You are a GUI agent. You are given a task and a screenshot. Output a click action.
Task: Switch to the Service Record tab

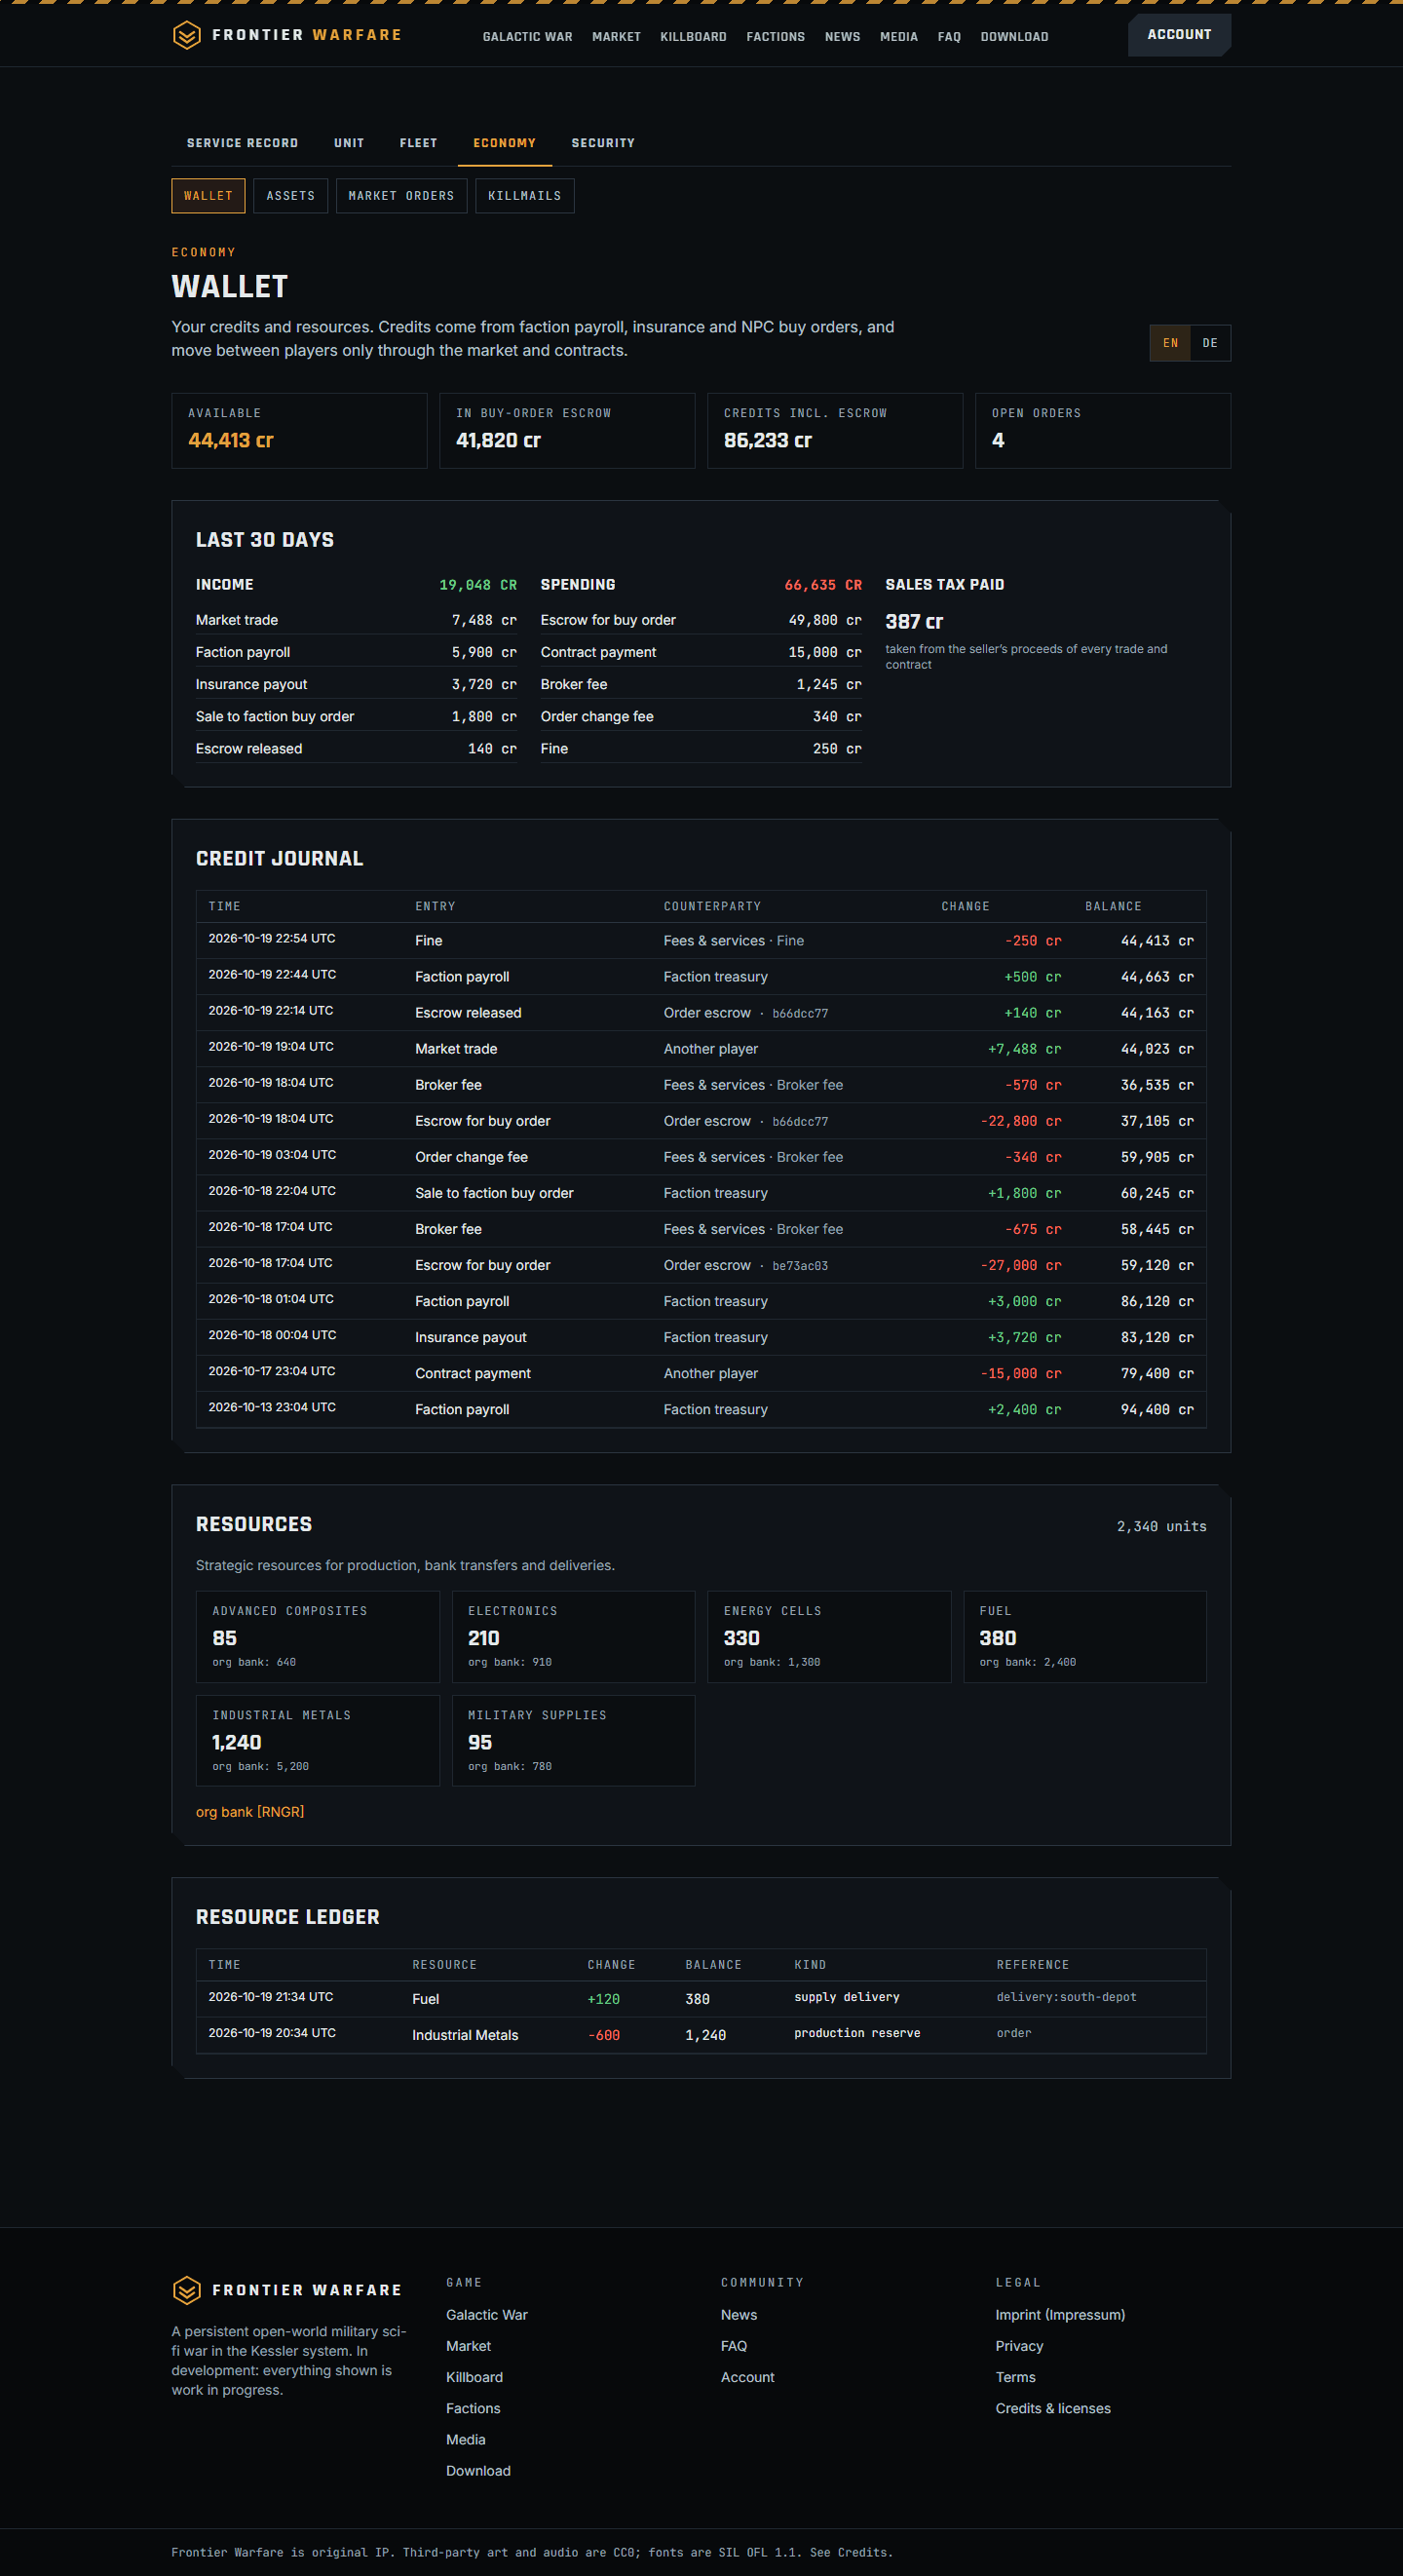point(242,143)
